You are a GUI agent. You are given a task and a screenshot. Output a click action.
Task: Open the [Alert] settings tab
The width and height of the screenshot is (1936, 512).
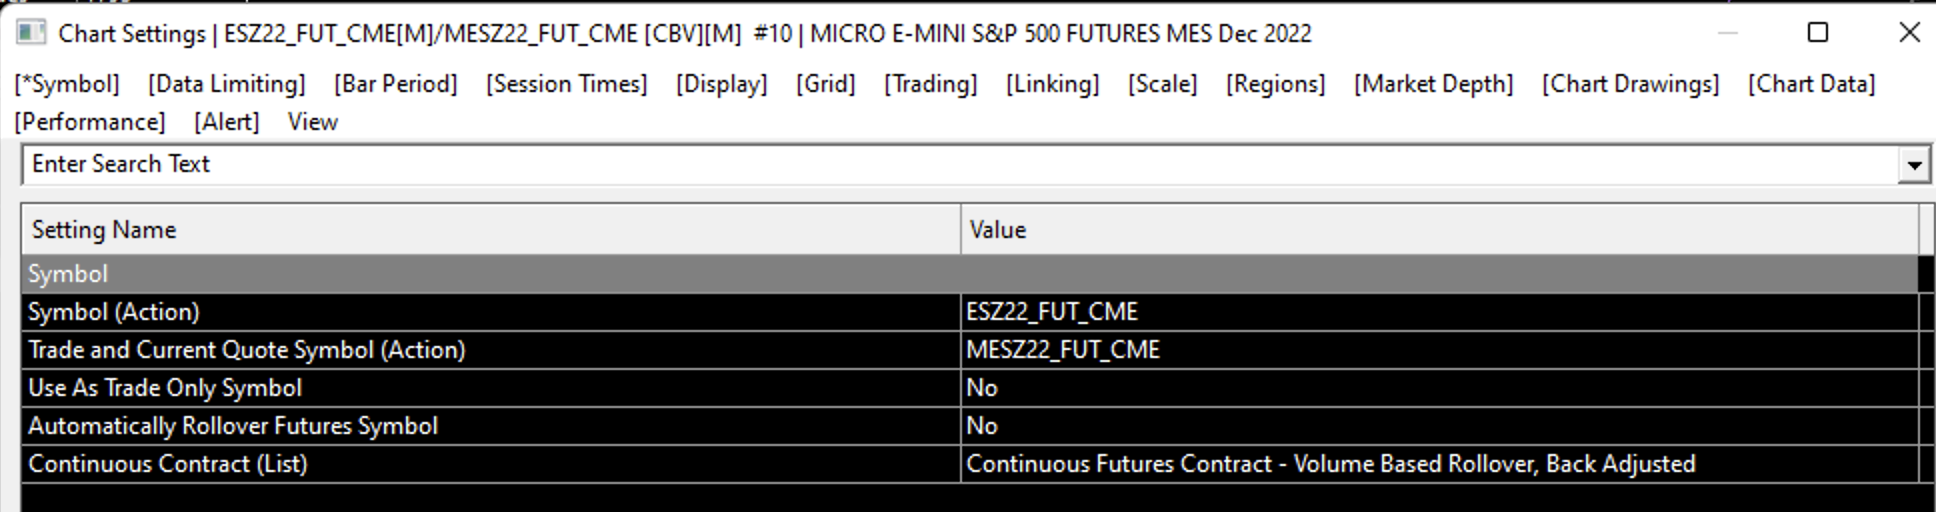click(227, 122)
